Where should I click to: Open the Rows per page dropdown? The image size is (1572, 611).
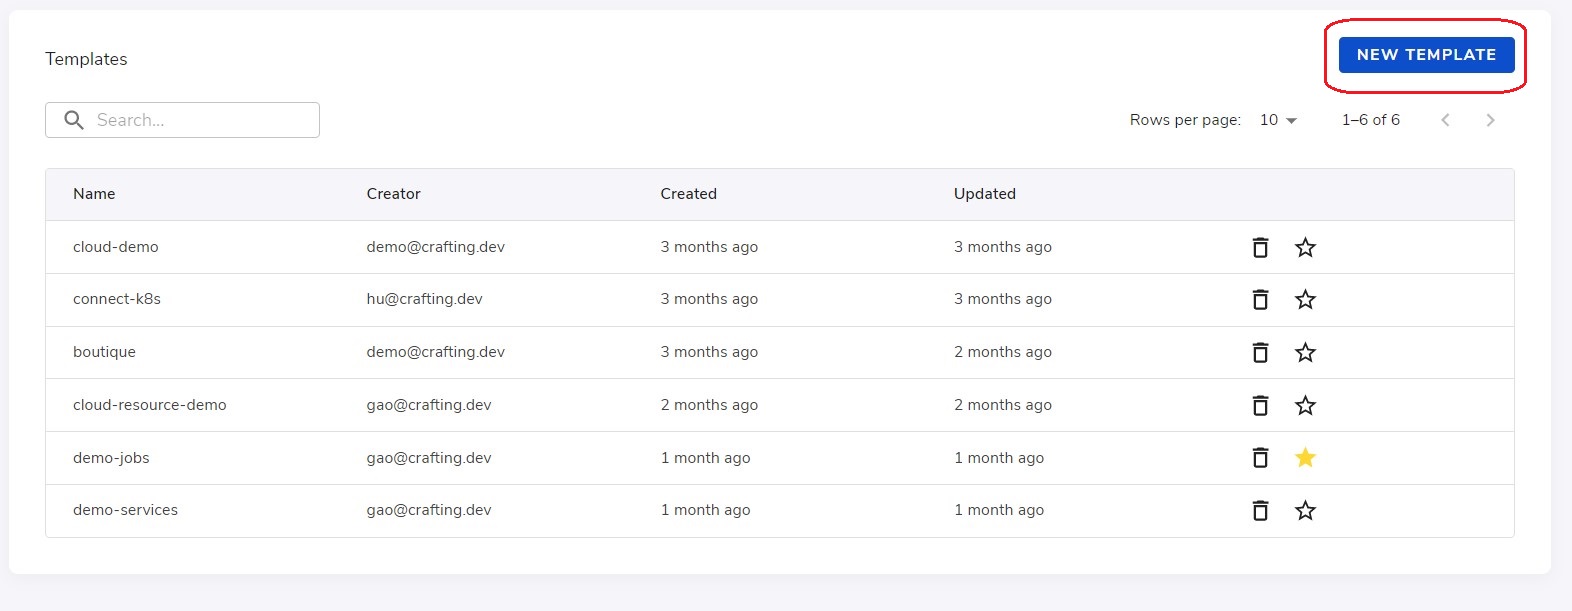1278,120
